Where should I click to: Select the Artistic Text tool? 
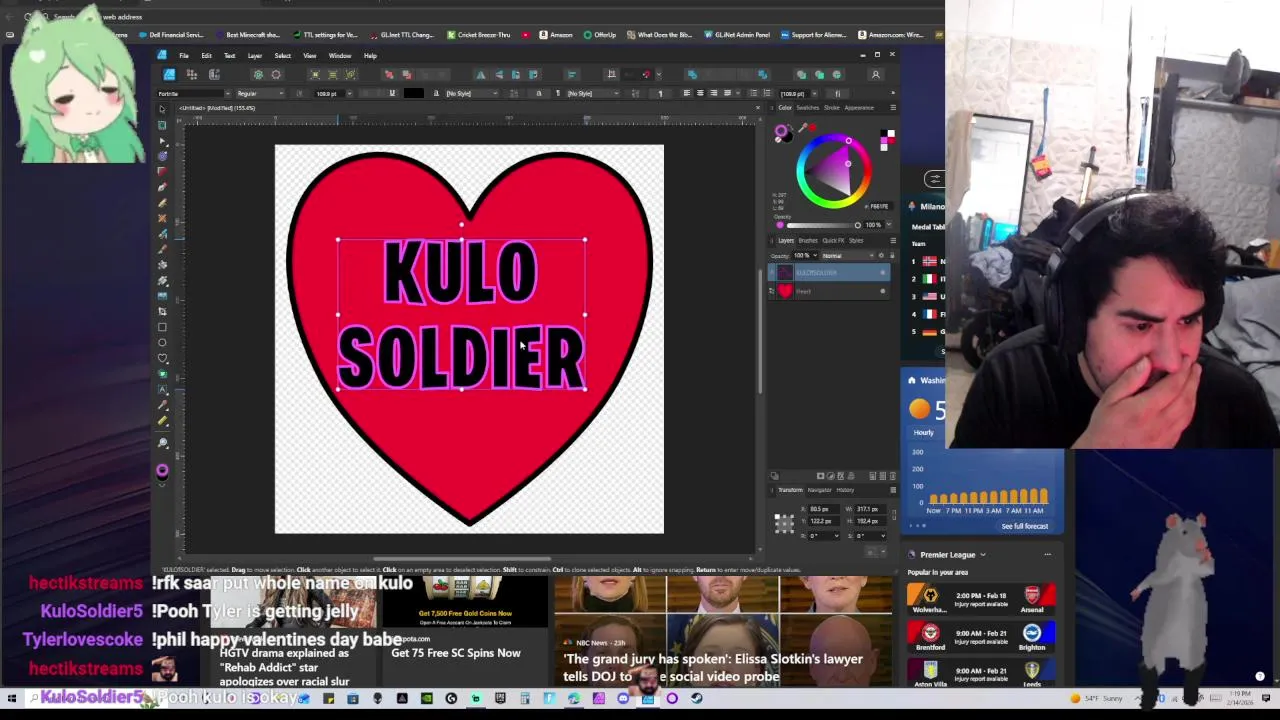point(162,390)
